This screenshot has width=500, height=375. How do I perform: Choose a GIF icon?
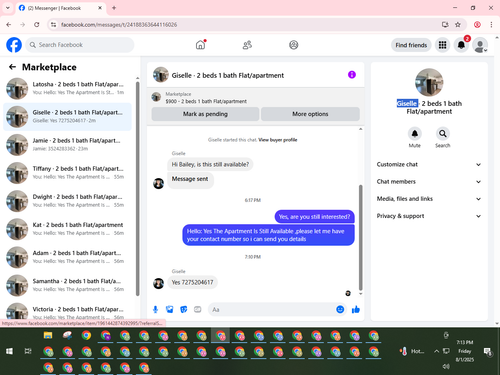[198, 309]
